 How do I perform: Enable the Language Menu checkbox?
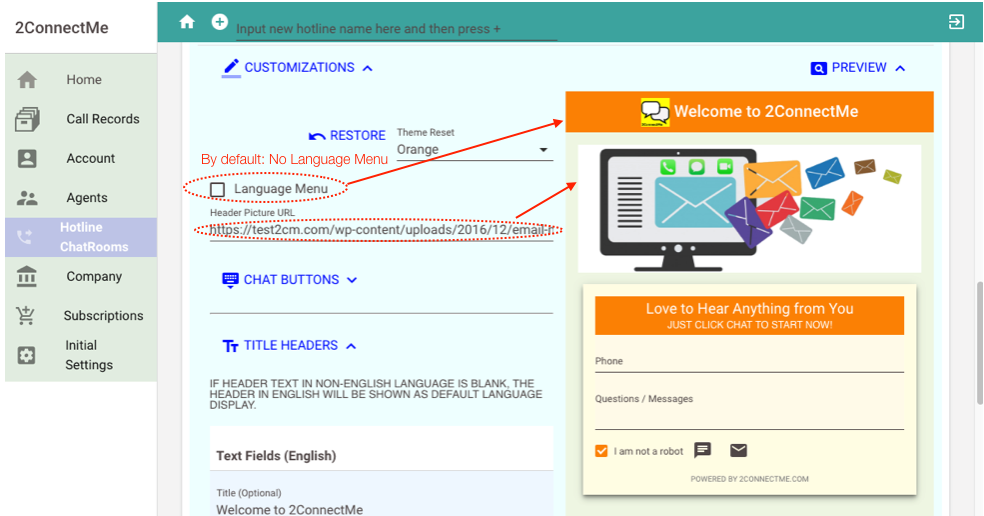218,190
